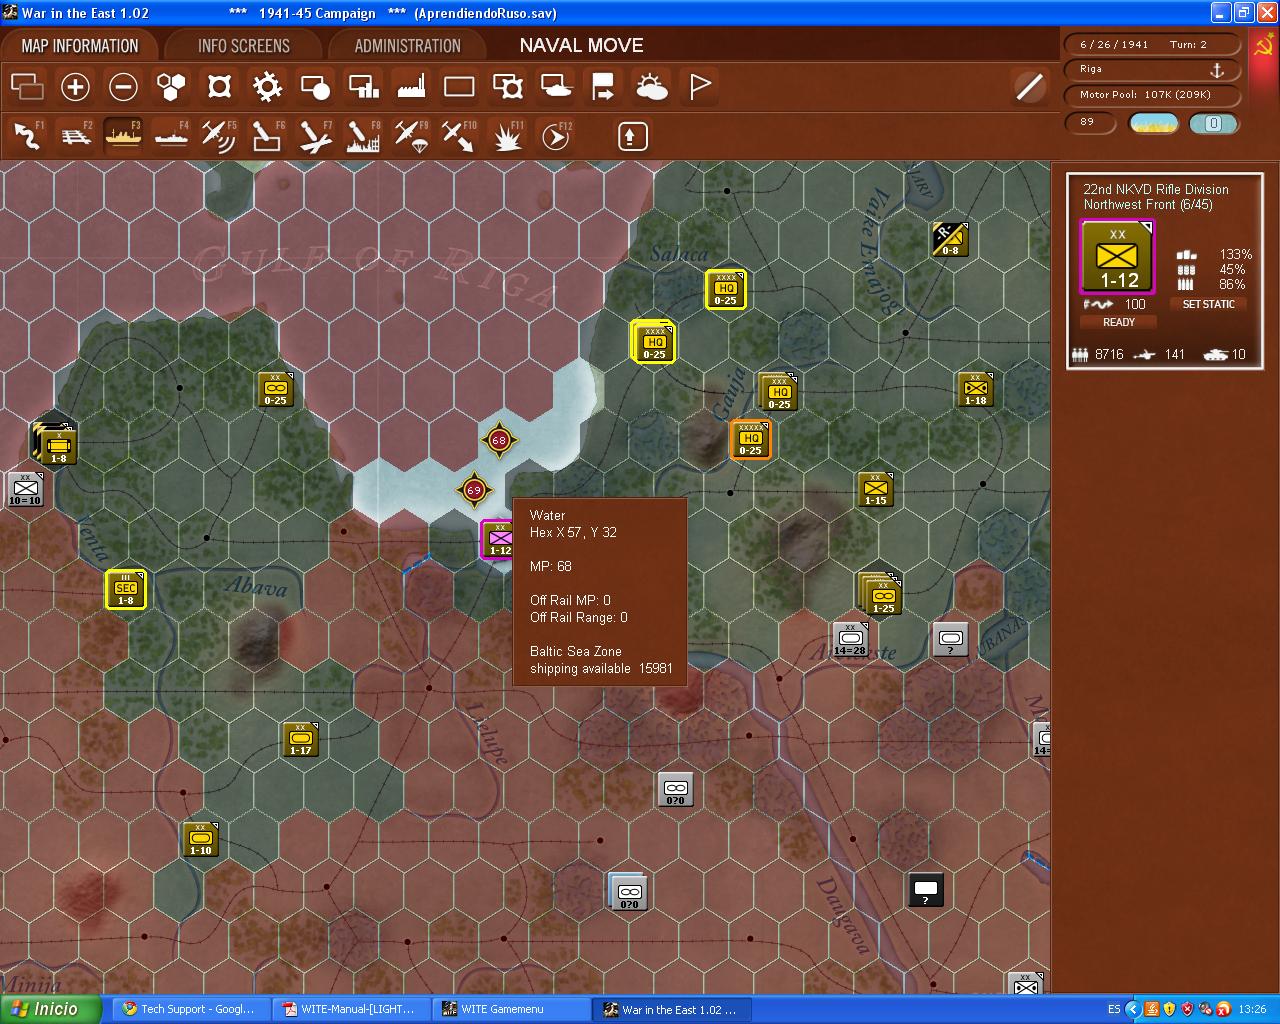Toggle the factory locations icon
This screenshot has width=1280, height=1024.
(x=411, y=87)
